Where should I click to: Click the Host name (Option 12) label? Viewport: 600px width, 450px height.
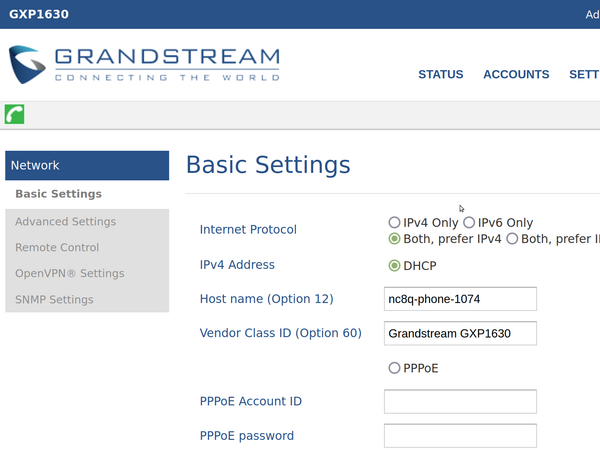[267, 299]
